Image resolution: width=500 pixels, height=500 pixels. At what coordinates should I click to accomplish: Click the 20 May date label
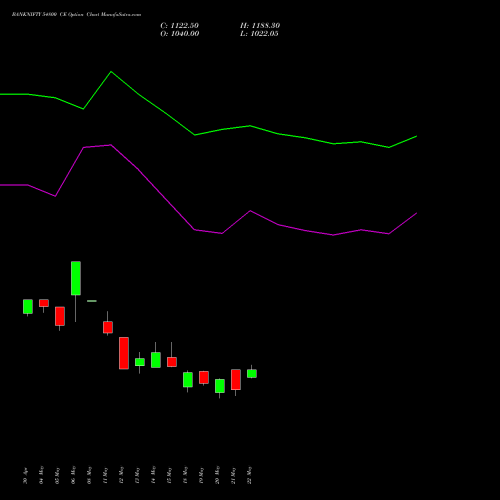(218, 475)
